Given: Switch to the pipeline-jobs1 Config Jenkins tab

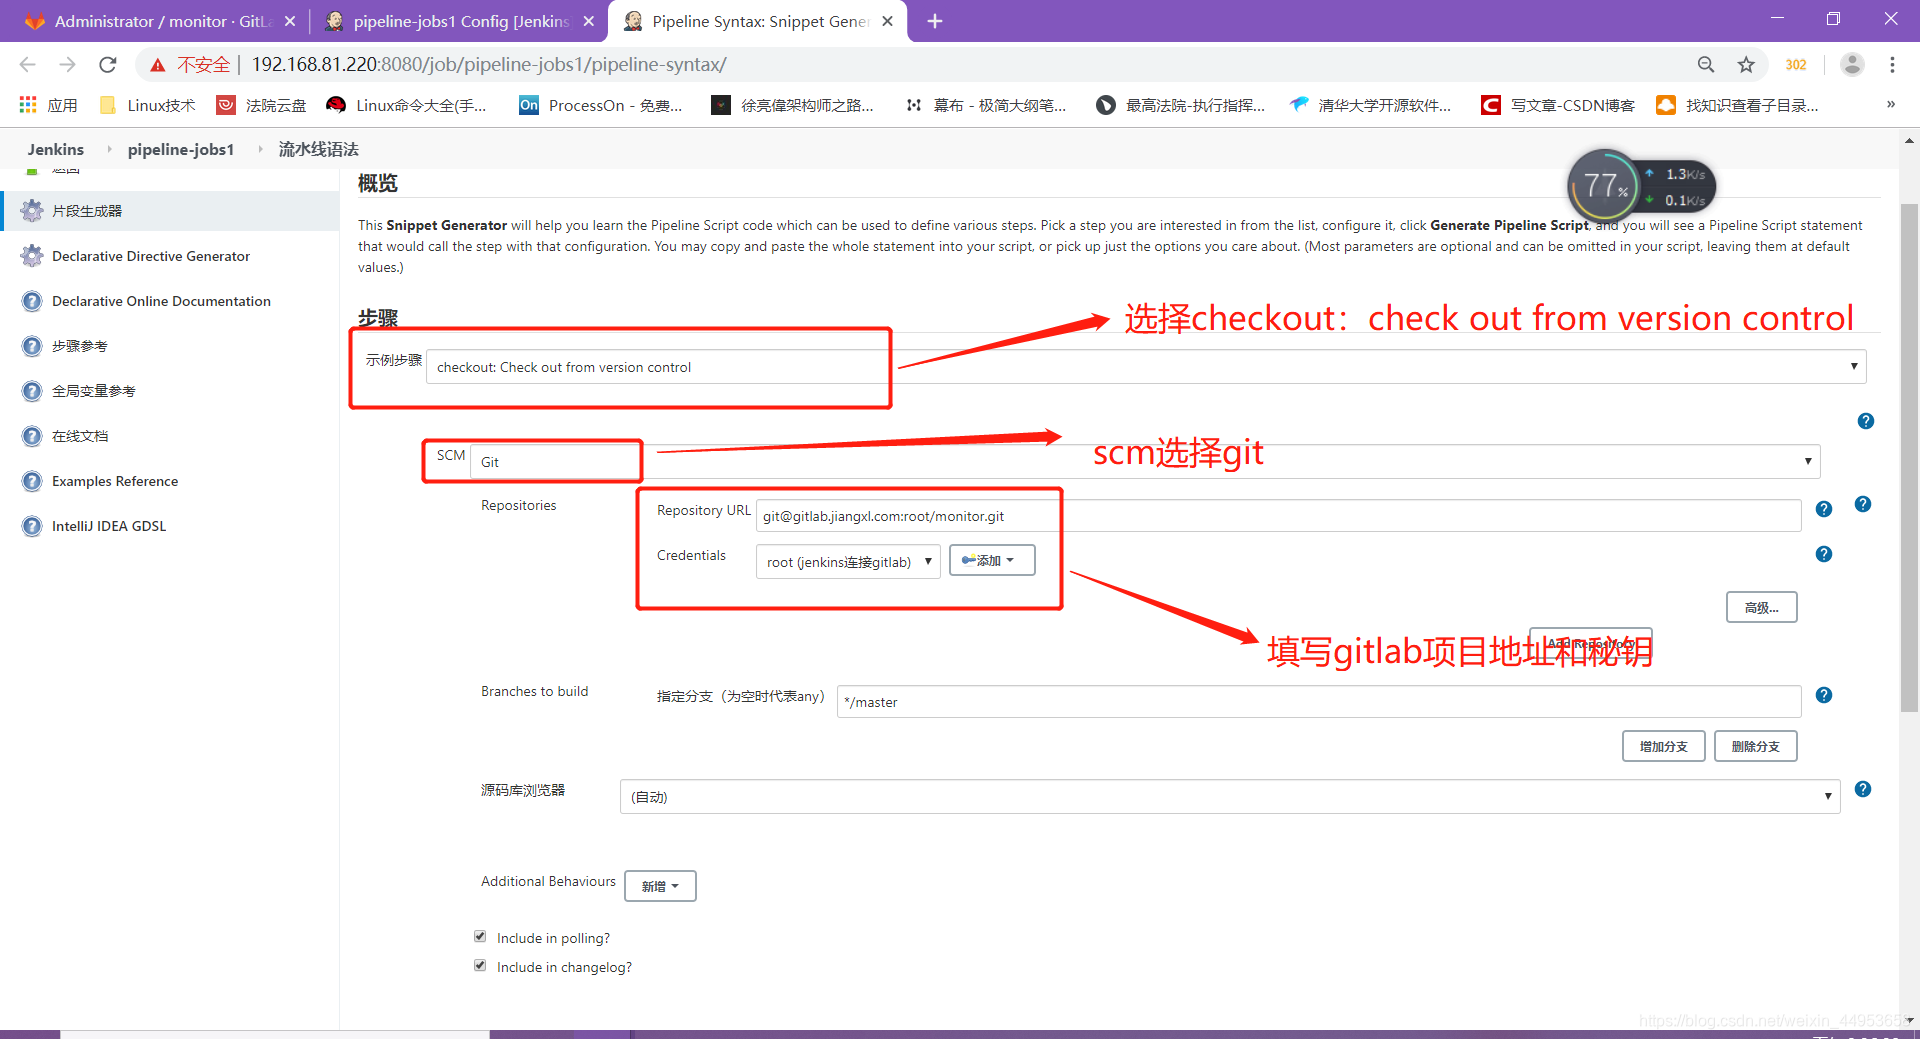Looking at the screenshot, I should [459, 21].
